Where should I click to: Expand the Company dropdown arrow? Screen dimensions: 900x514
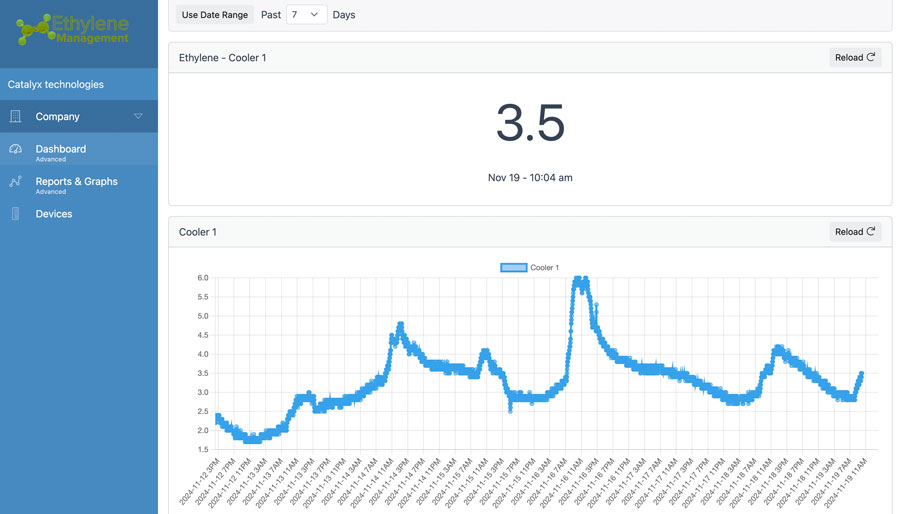(138, 116)
